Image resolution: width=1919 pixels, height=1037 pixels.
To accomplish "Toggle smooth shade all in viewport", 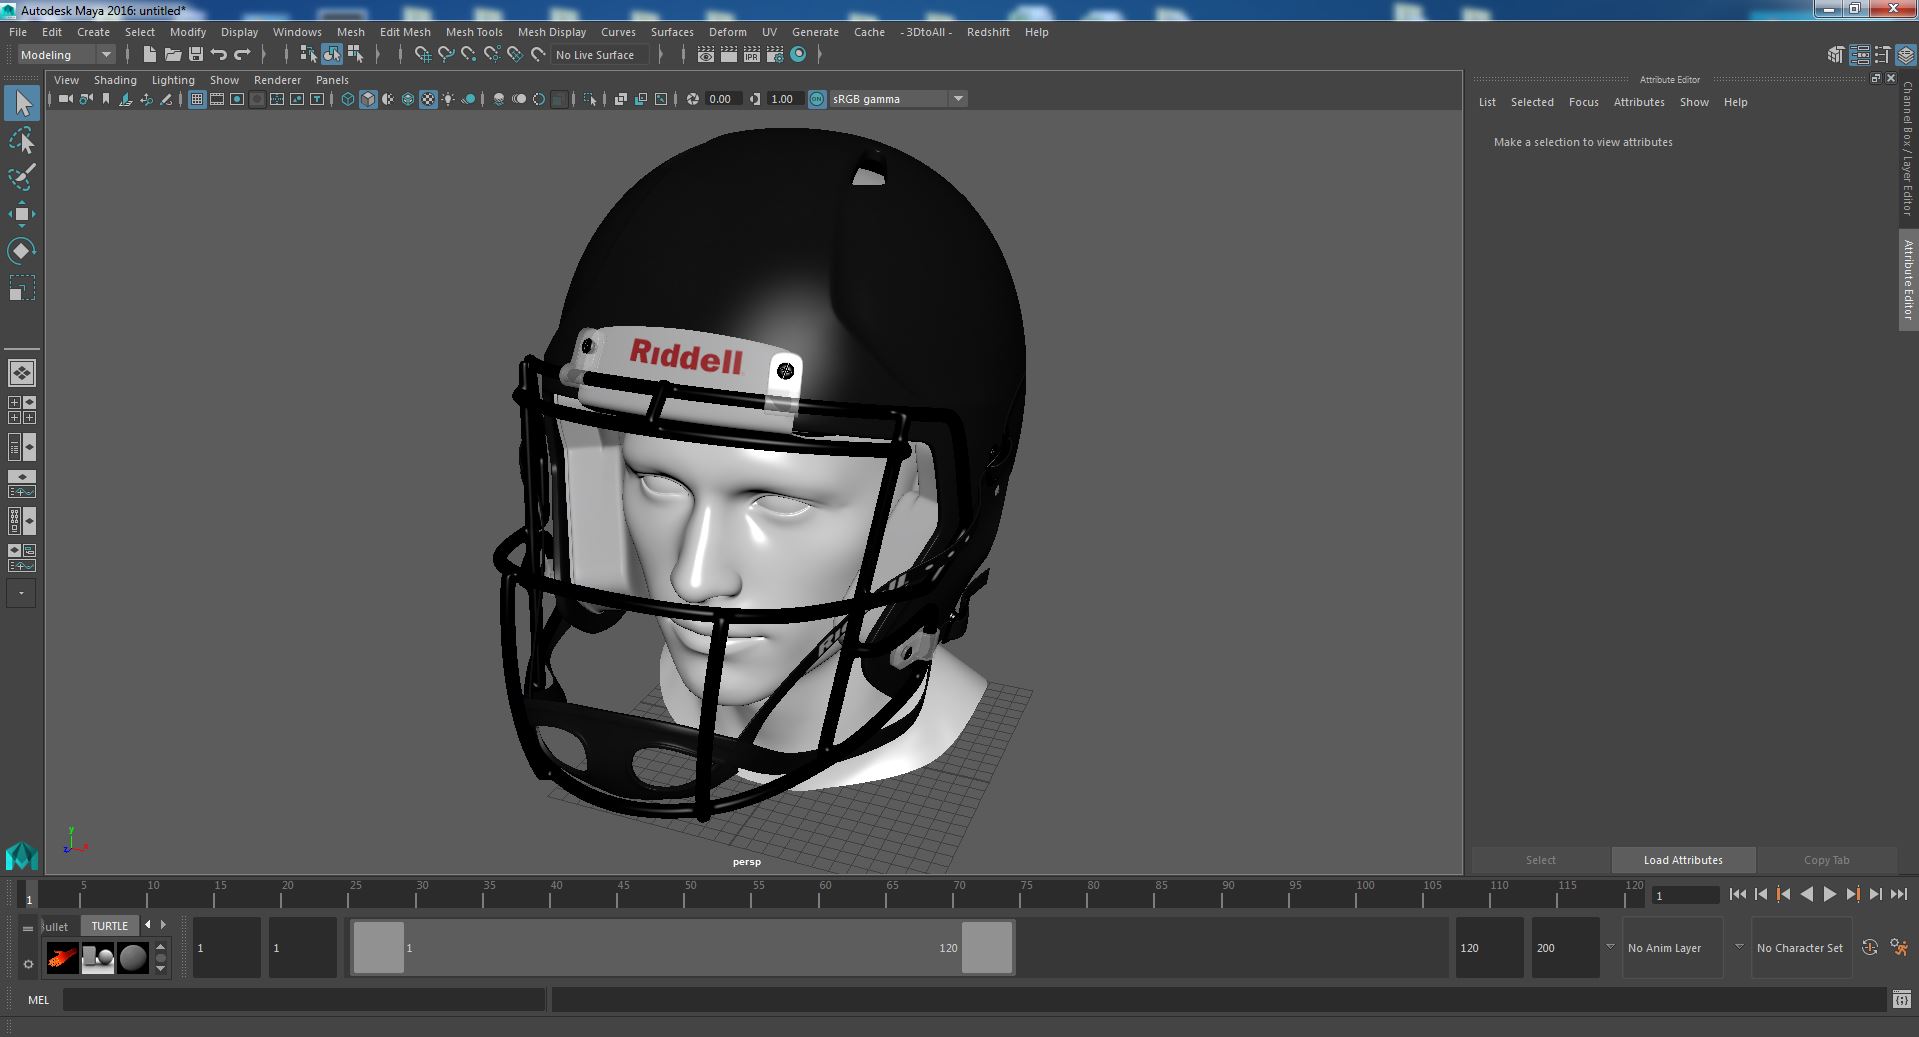I will (368, 99).
